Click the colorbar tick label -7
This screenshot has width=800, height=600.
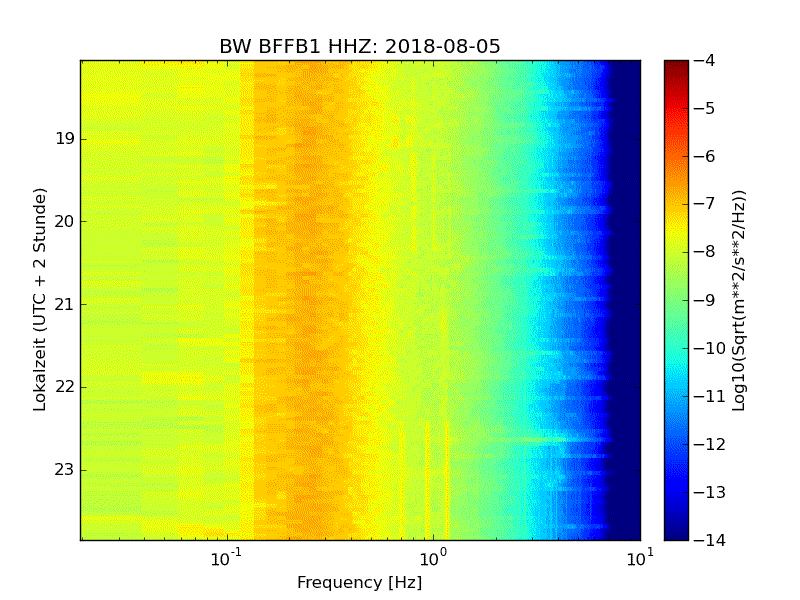pyautogui.click(x=705, y=204)
